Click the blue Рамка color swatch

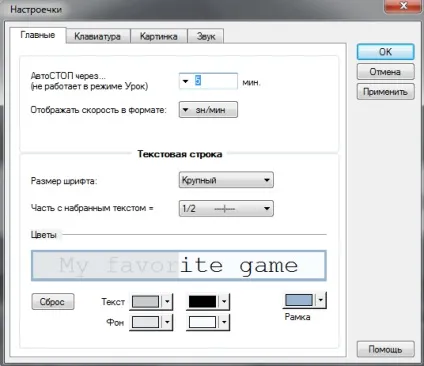pyautogui.click(x=299, y=300)
